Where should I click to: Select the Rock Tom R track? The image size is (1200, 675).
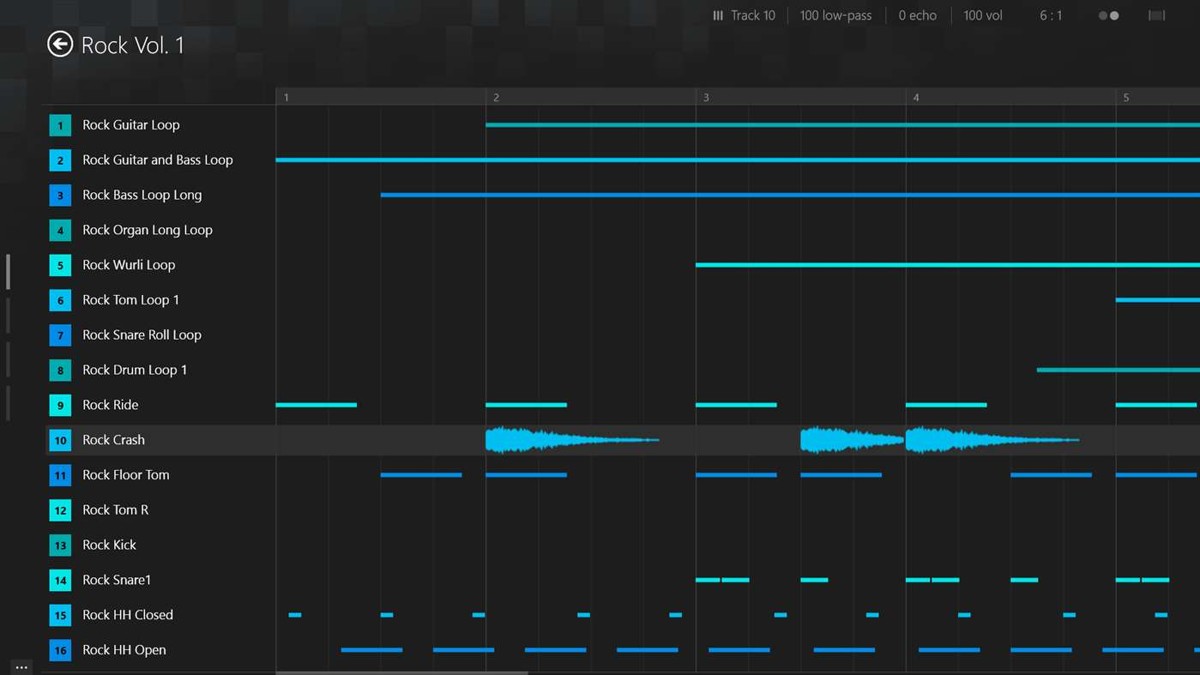coord(115,510)
